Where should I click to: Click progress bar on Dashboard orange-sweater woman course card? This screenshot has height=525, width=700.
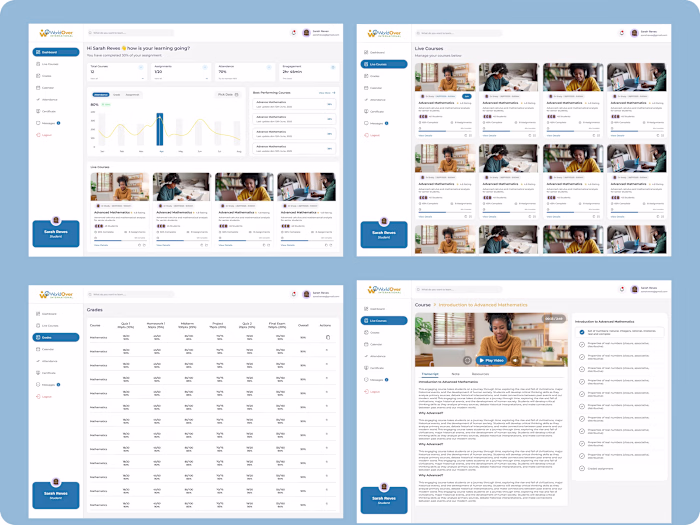click(x=120, y=241)
